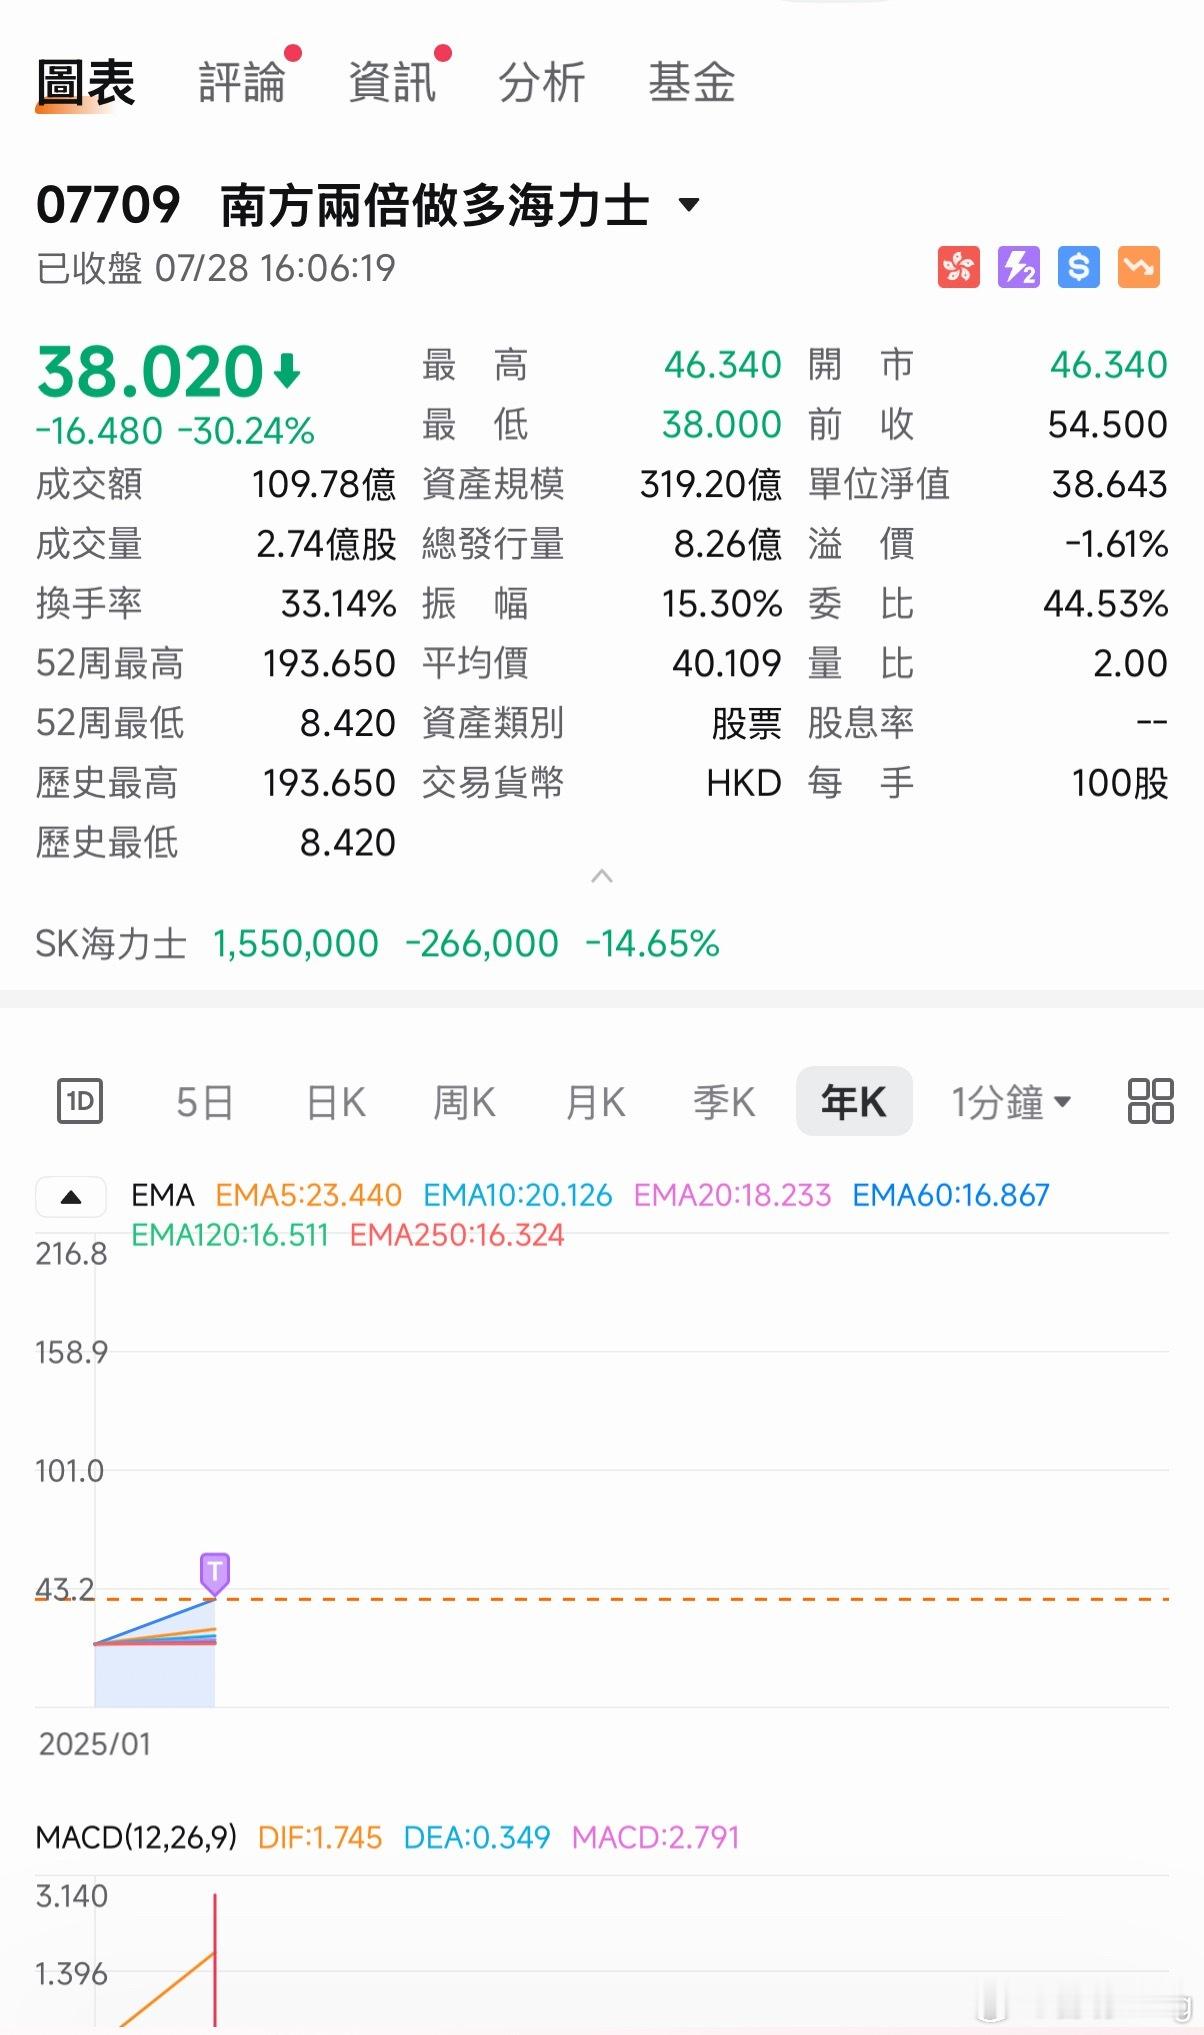Image resolution: width=1204 pixels, height=2035 pixels.
Task: Tap the EMA indicator label
Action: click(162, 1195)
